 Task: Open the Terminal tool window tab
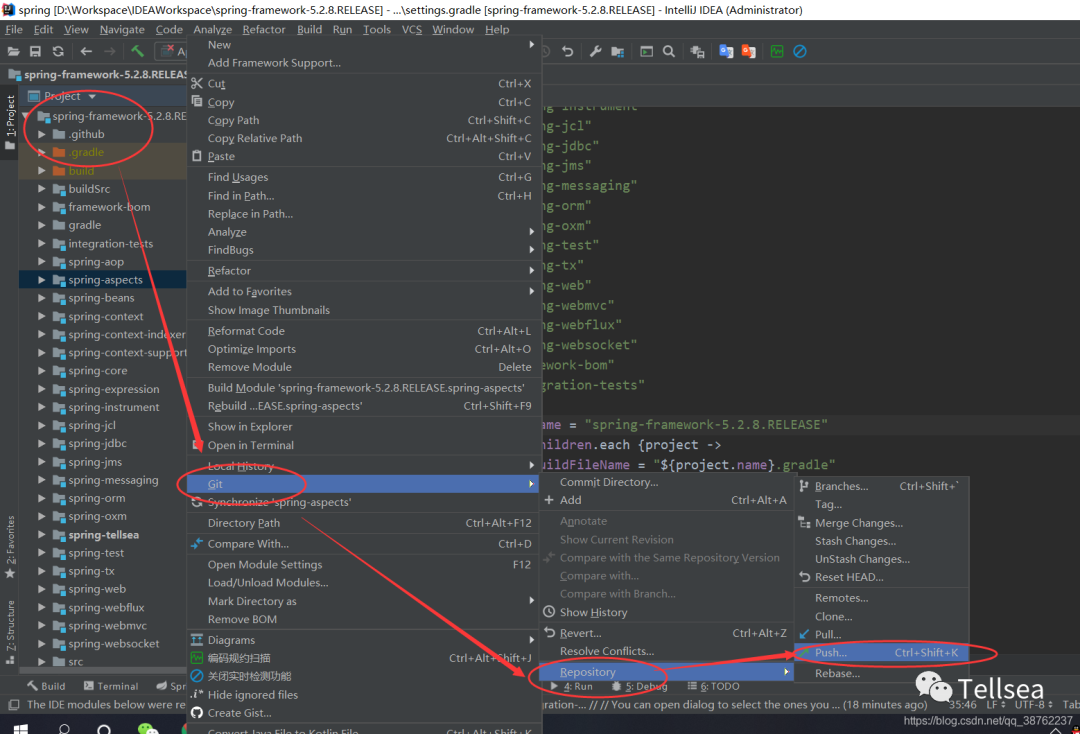(x=111, y=686)
